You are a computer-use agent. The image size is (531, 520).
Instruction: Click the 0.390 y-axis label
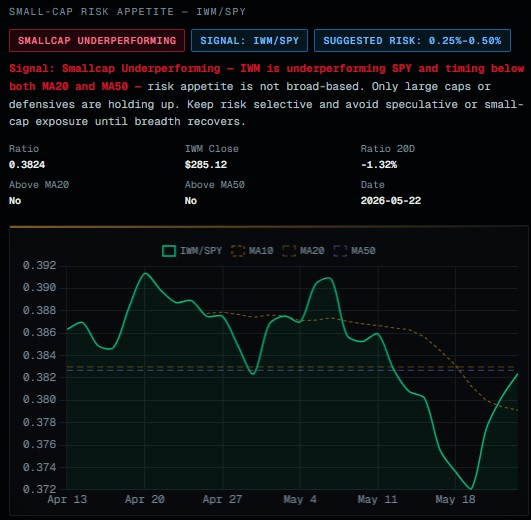tap(39, 288)
